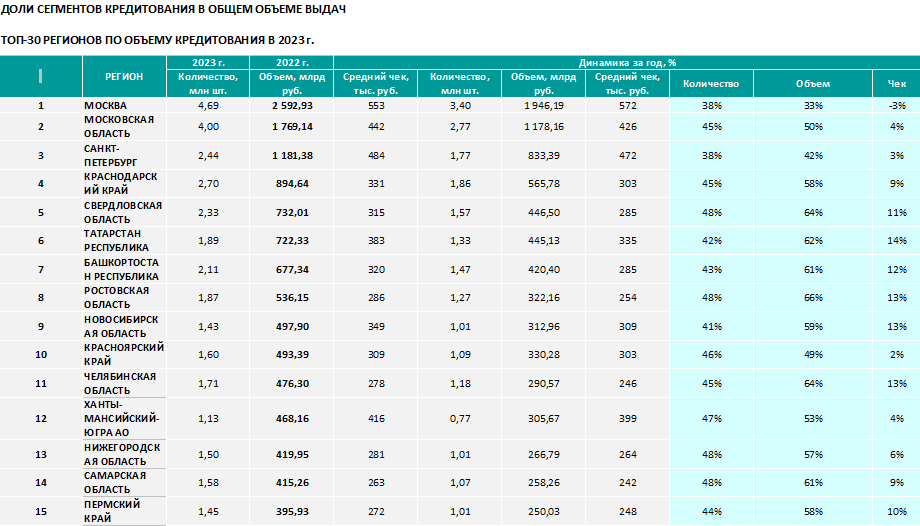
Task: Click the 'МОСКВА' region cell
Action: 124,106
